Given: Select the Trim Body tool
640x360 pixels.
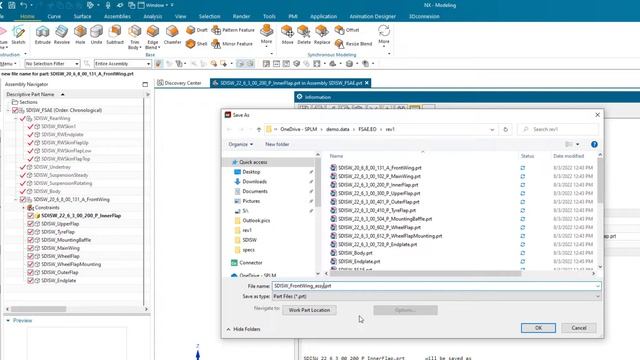Looking at the screenshot, I should pyautogui.click(x=134, y=37).
